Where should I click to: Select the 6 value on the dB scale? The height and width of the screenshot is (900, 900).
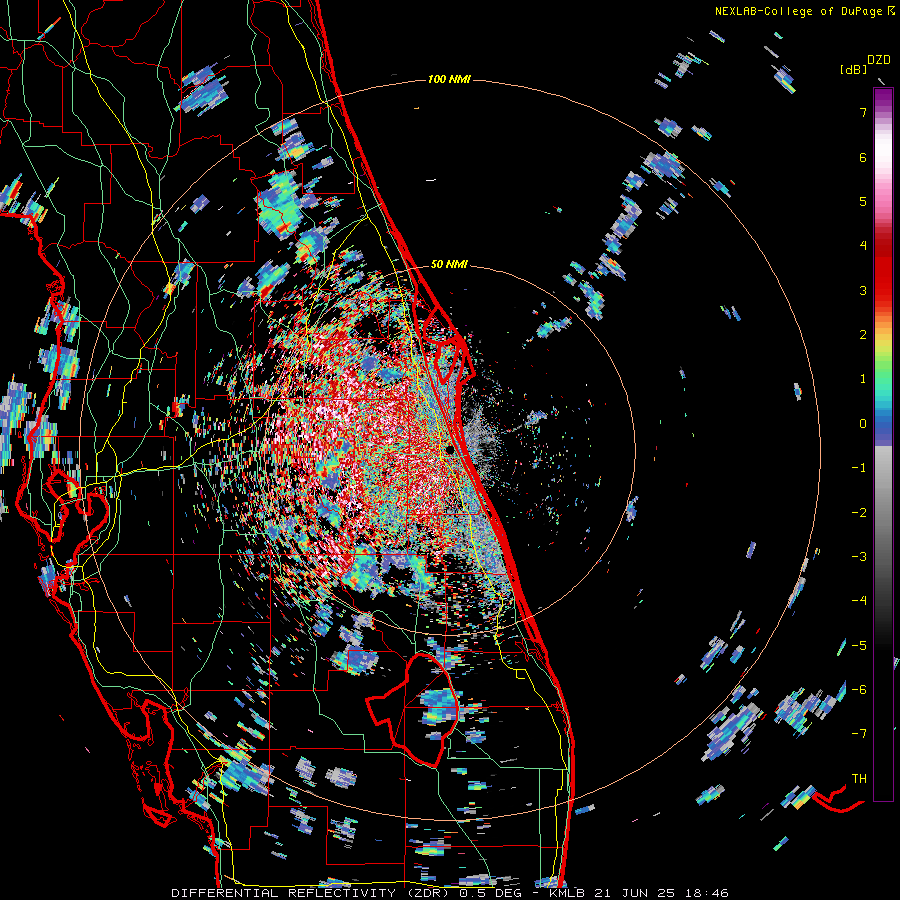point(863,157)
